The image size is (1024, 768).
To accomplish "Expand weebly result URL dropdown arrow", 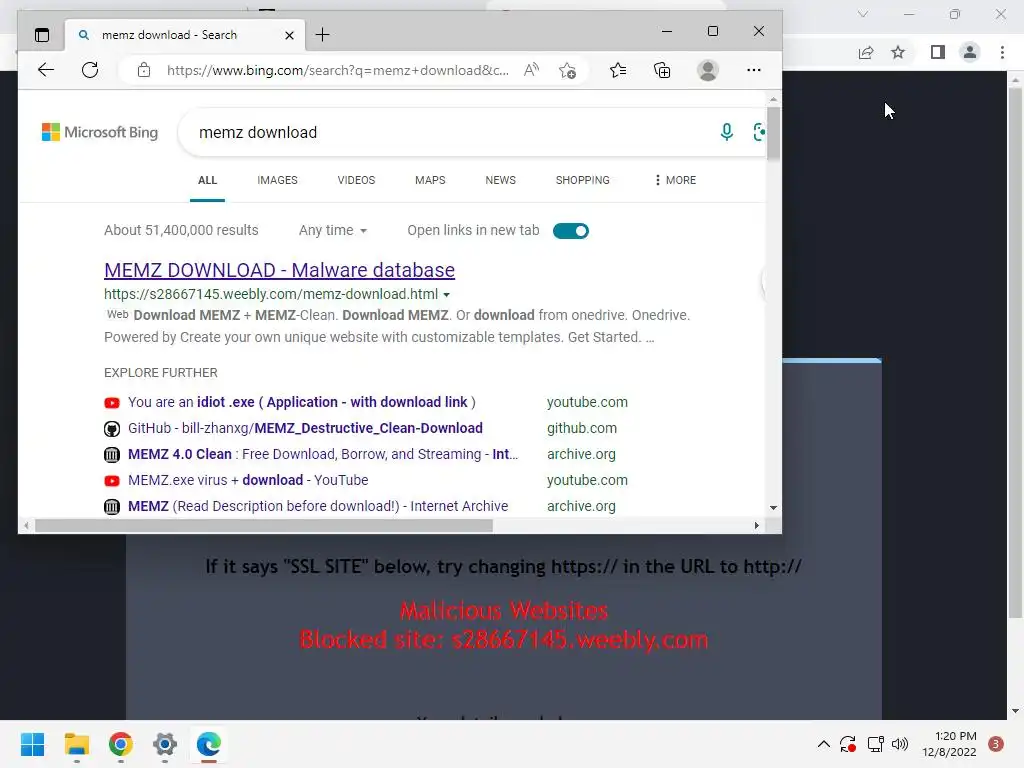I will pyautogui.click(x=447, y=295).
